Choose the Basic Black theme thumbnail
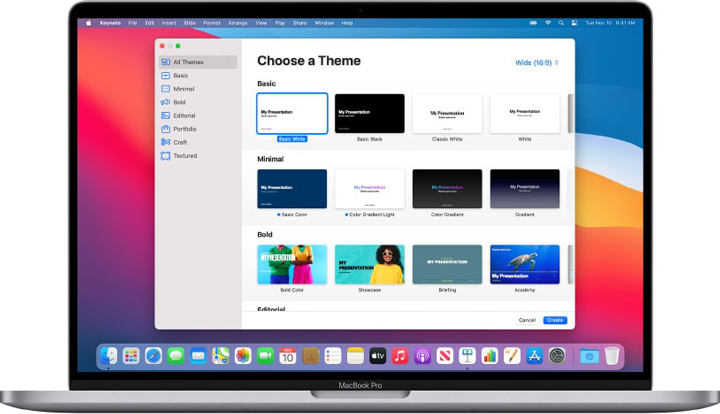The width and height of the screenshot is (720, 414). (x=370, y=113)
